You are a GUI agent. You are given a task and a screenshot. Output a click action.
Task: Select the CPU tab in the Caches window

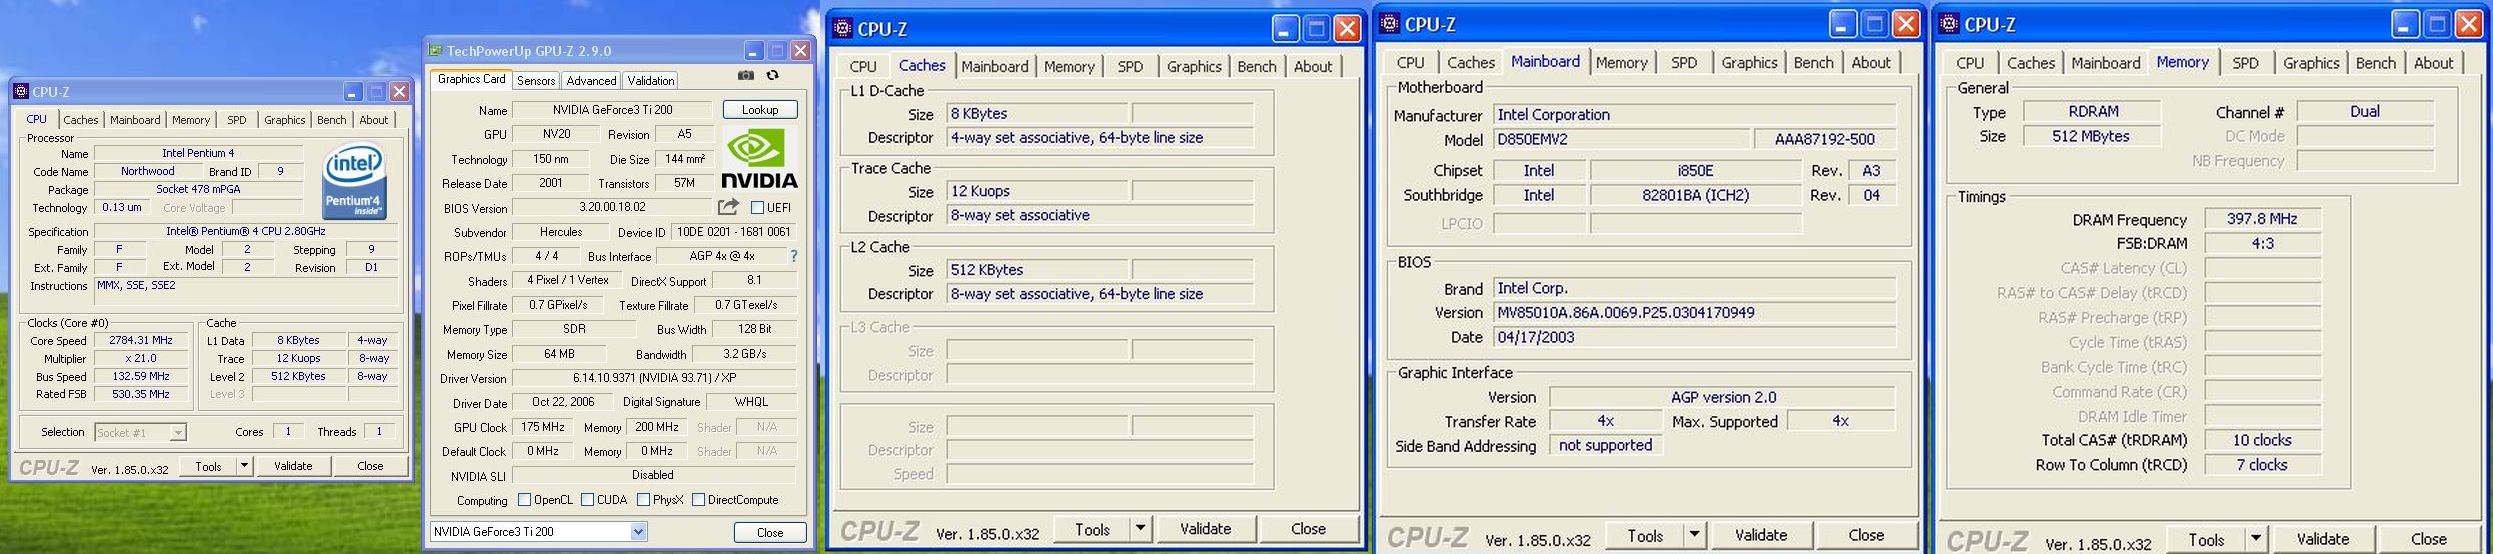click(x=863, y=67)
